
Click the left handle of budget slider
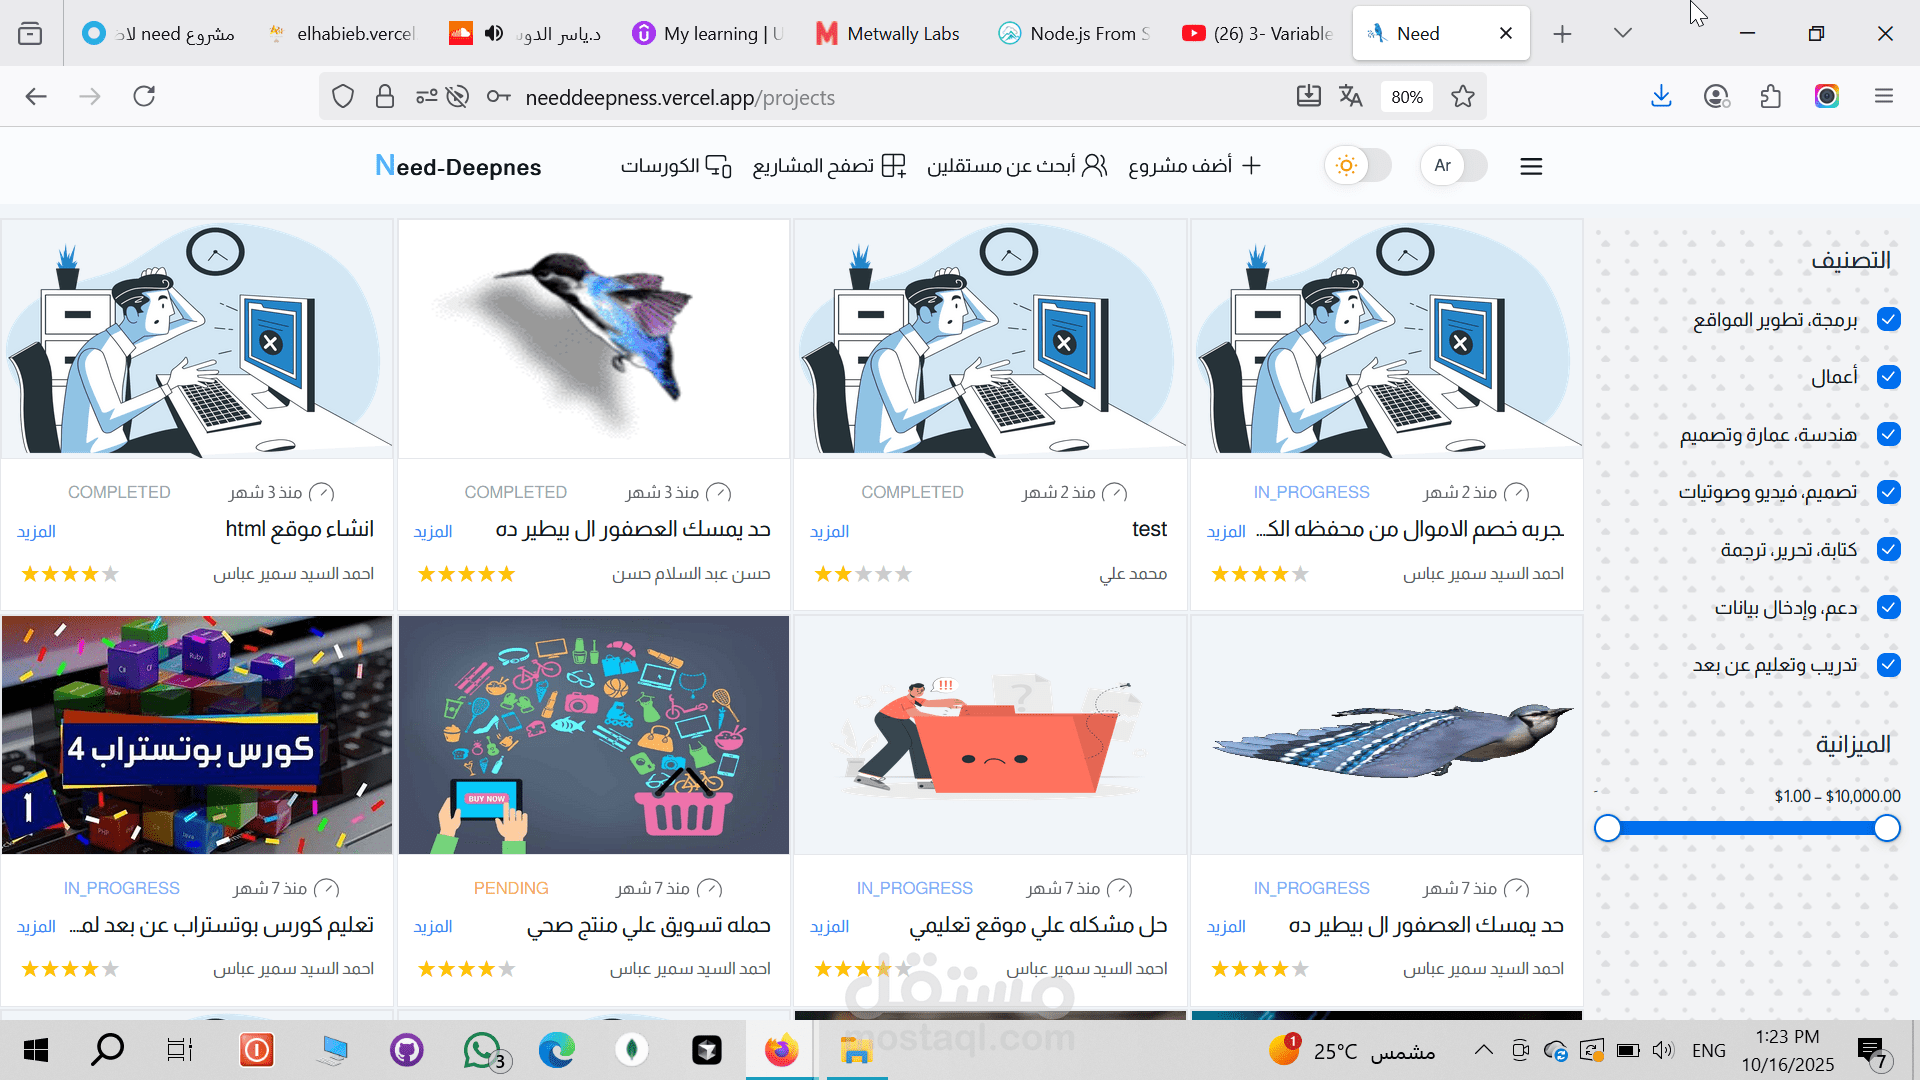tap(1608, 828)
